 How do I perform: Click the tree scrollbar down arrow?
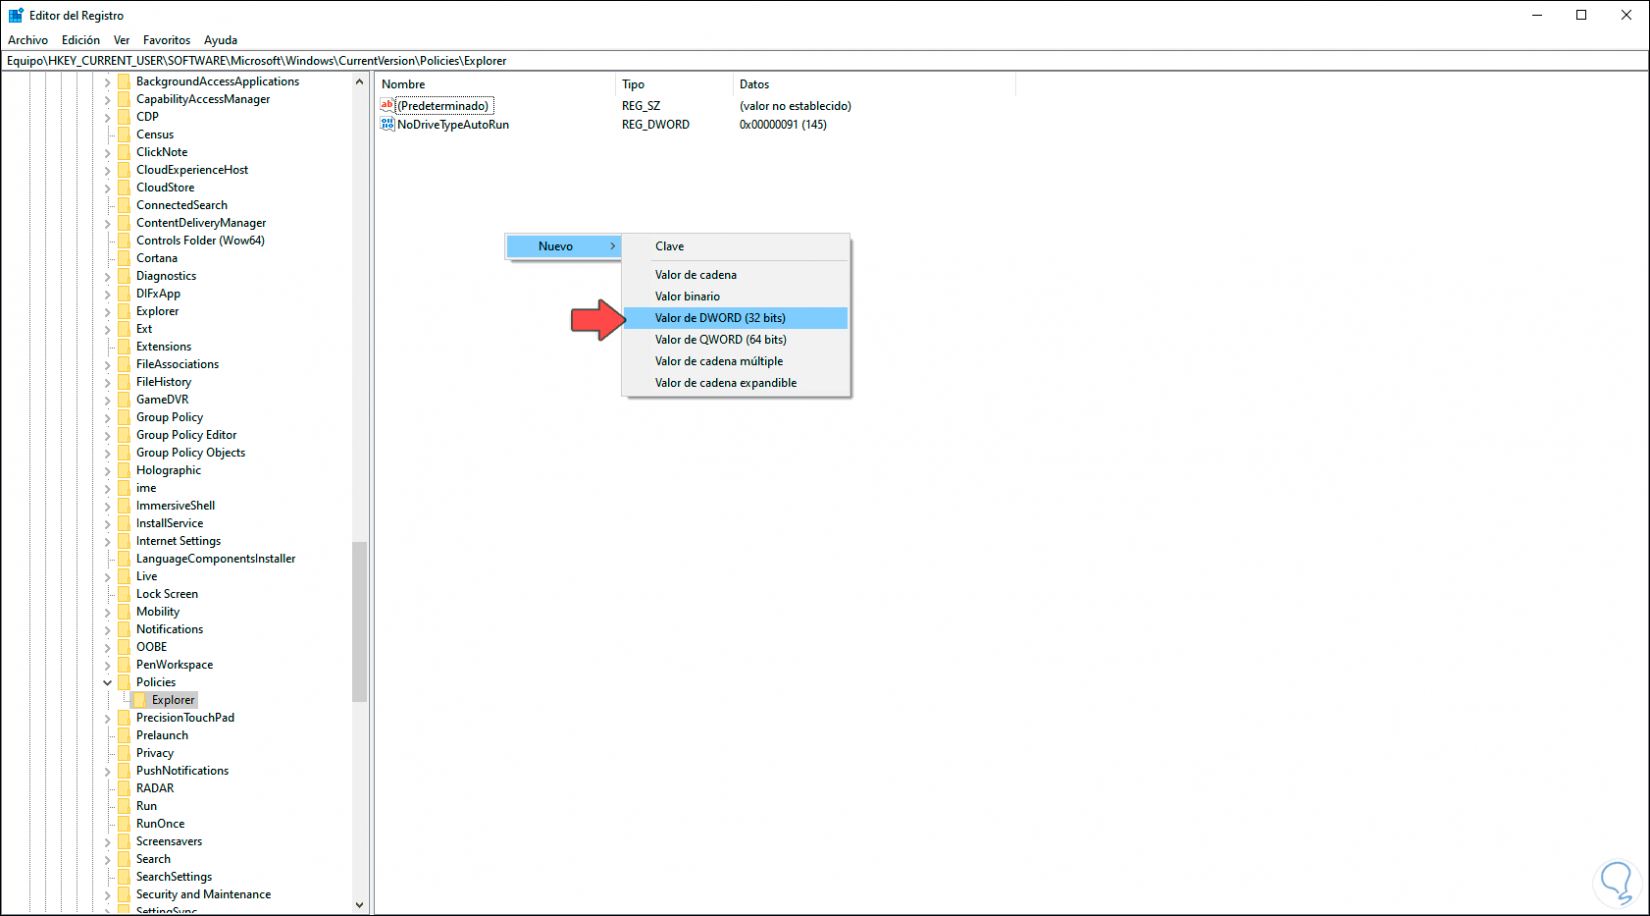[359, 905]
